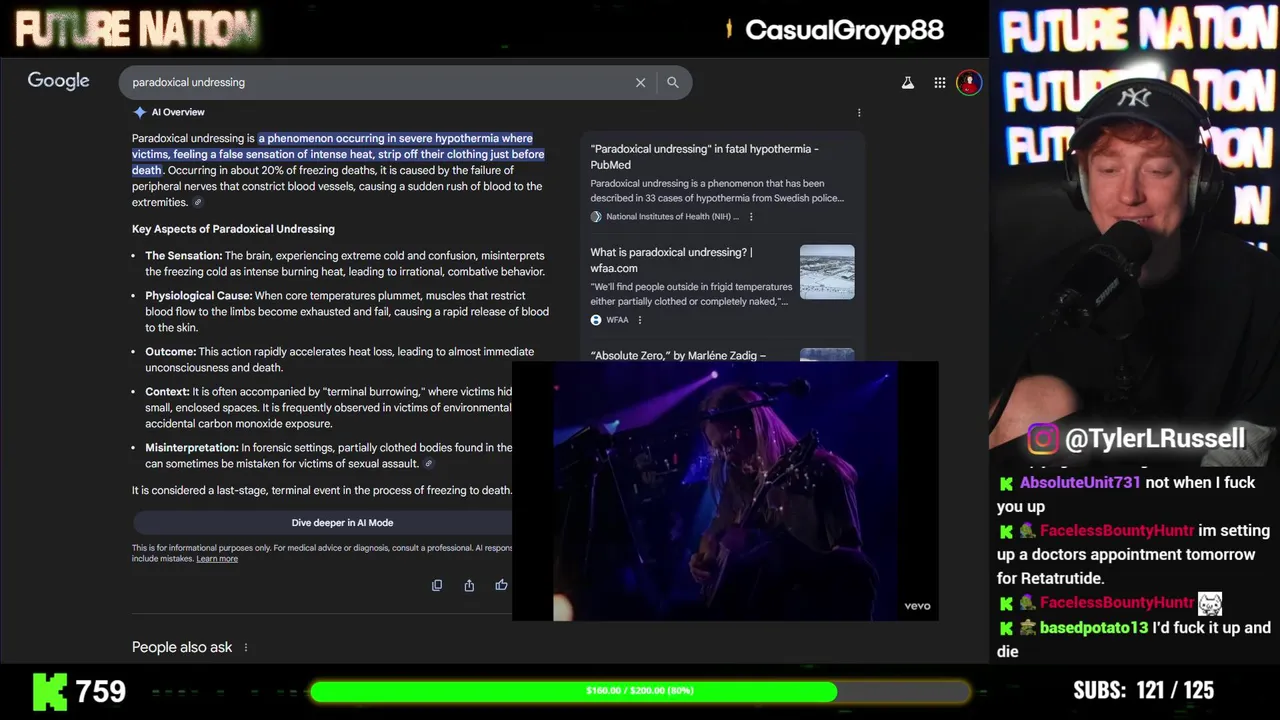The image size is (1280, 720).
Task: Click 'The Sensation:' bullet label
Action: tap(184, 255)
